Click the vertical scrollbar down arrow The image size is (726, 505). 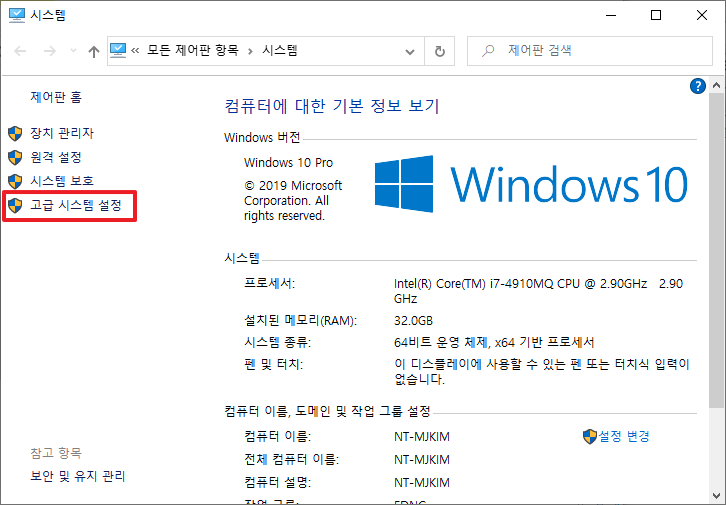pyautogui.click(x=716, y=496)
